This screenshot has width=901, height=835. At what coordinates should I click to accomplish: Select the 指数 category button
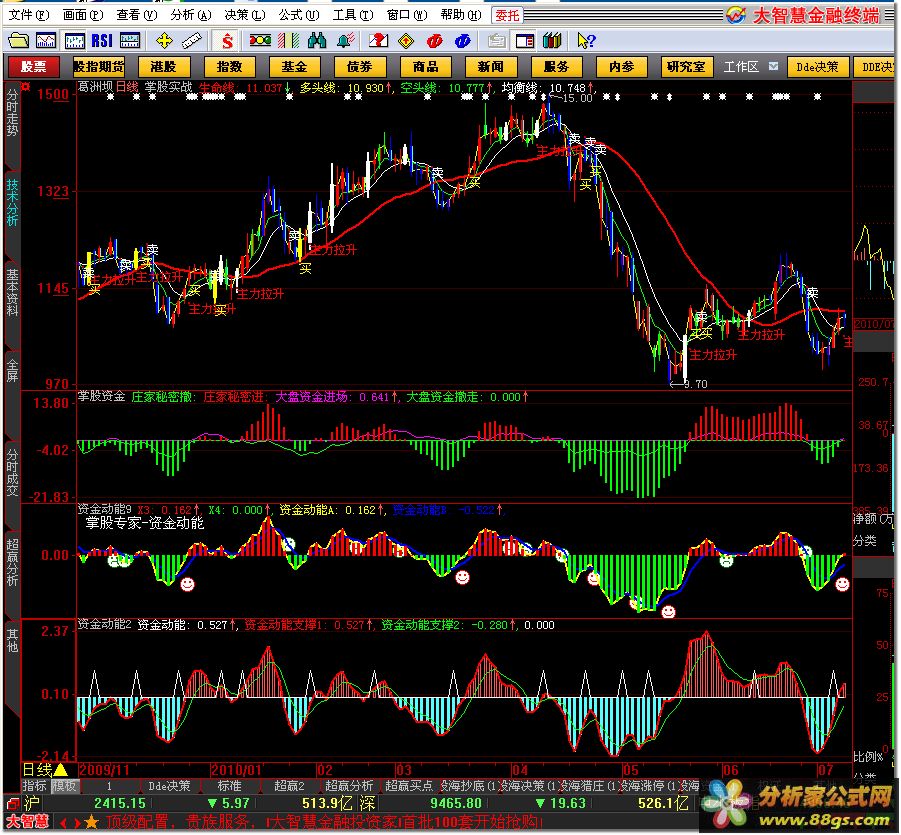pos(229,67)
